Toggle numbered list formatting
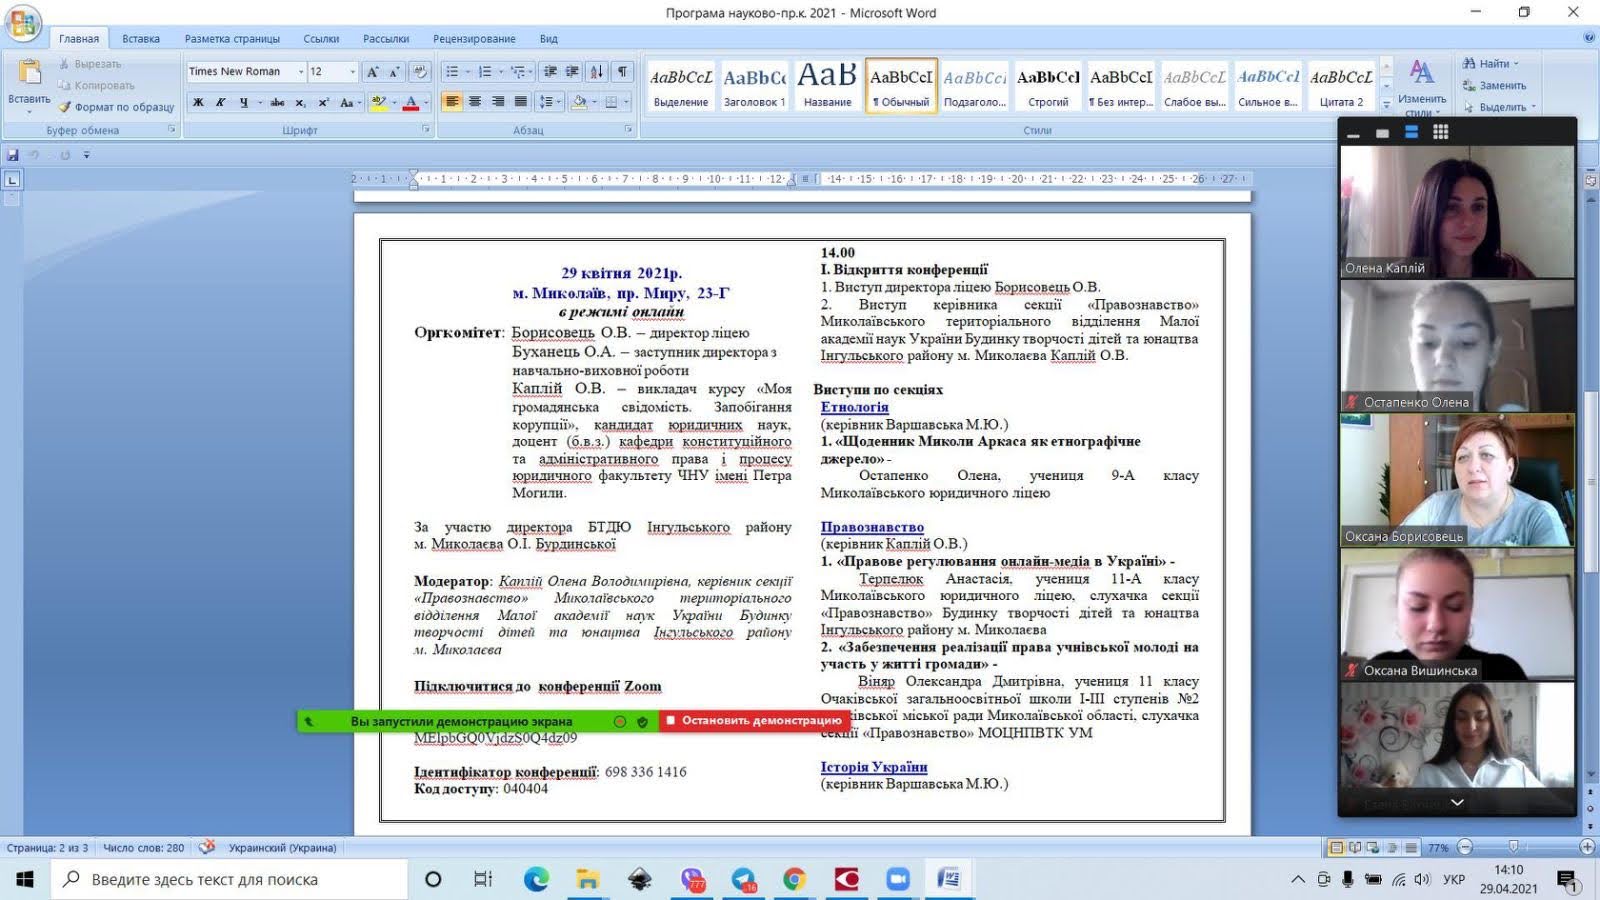 484,72
